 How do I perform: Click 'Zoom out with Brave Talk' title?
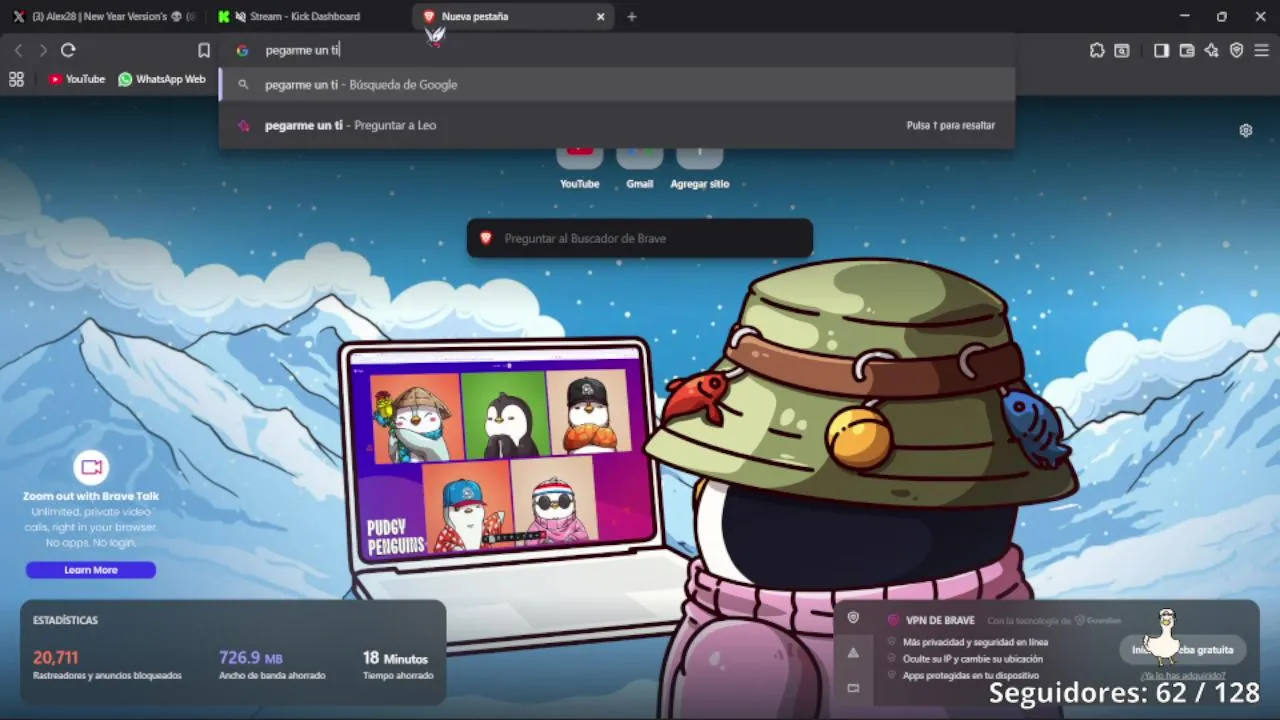tap(91, 496)
